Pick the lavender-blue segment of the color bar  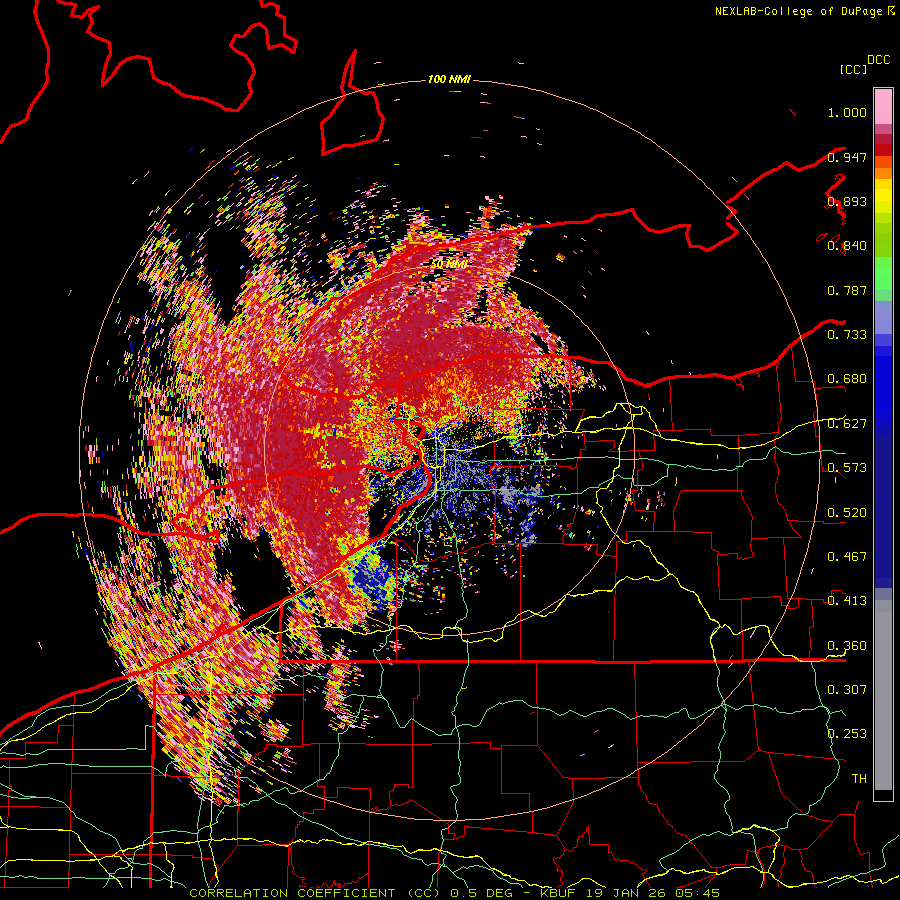tap(883, 319)
